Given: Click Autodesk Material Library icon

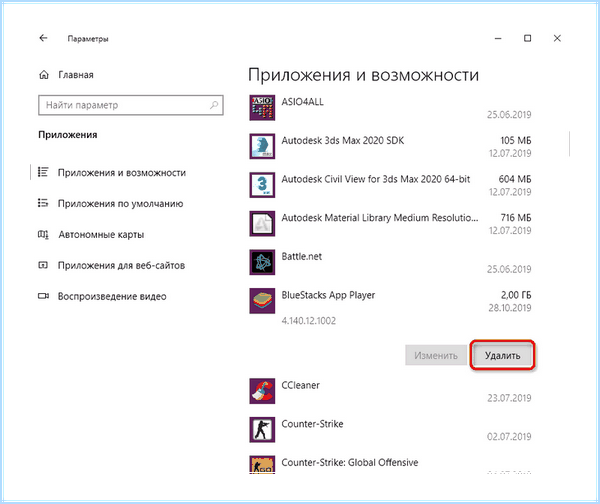Looking at the screenshot, I should coord(262,223).
